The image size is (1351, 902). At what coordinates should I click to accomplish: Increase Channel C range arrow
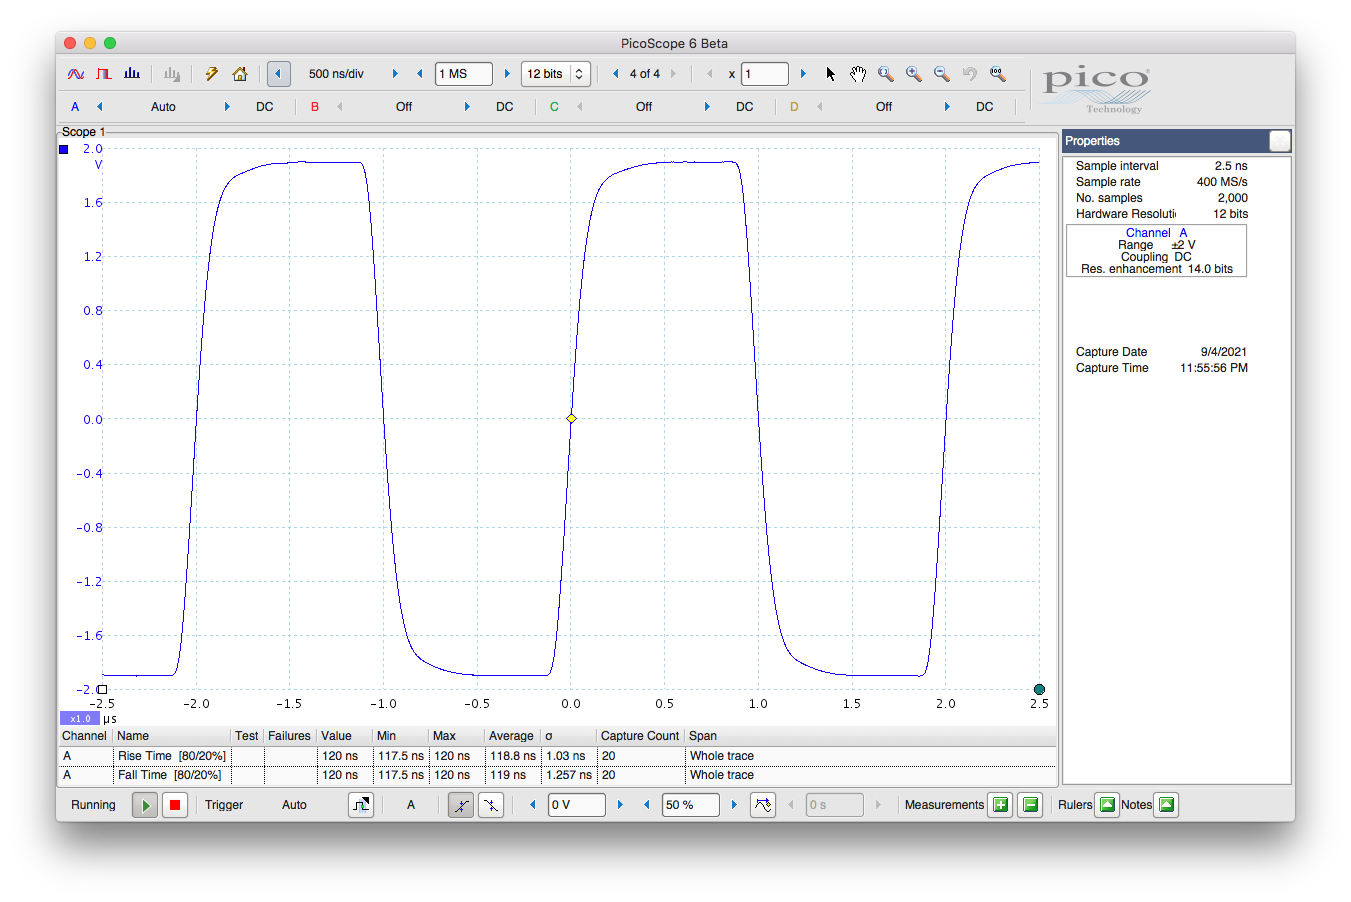(707, 107)
